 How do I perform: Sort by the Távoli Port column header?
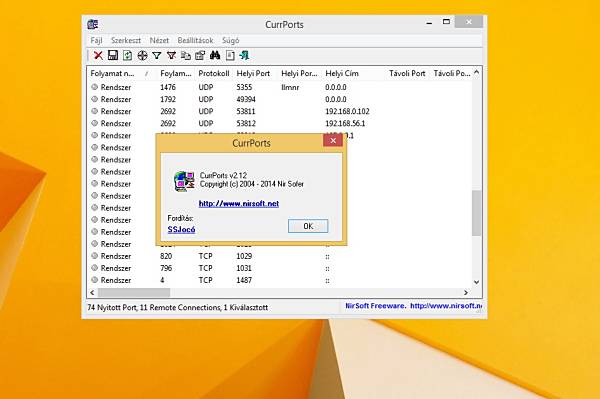click(x=407, y=73)
